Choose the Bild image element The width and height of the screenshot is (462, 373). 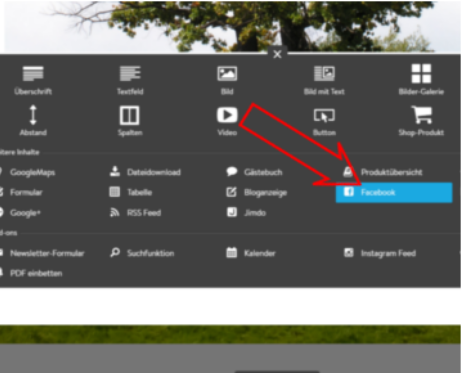click(227, 80)
